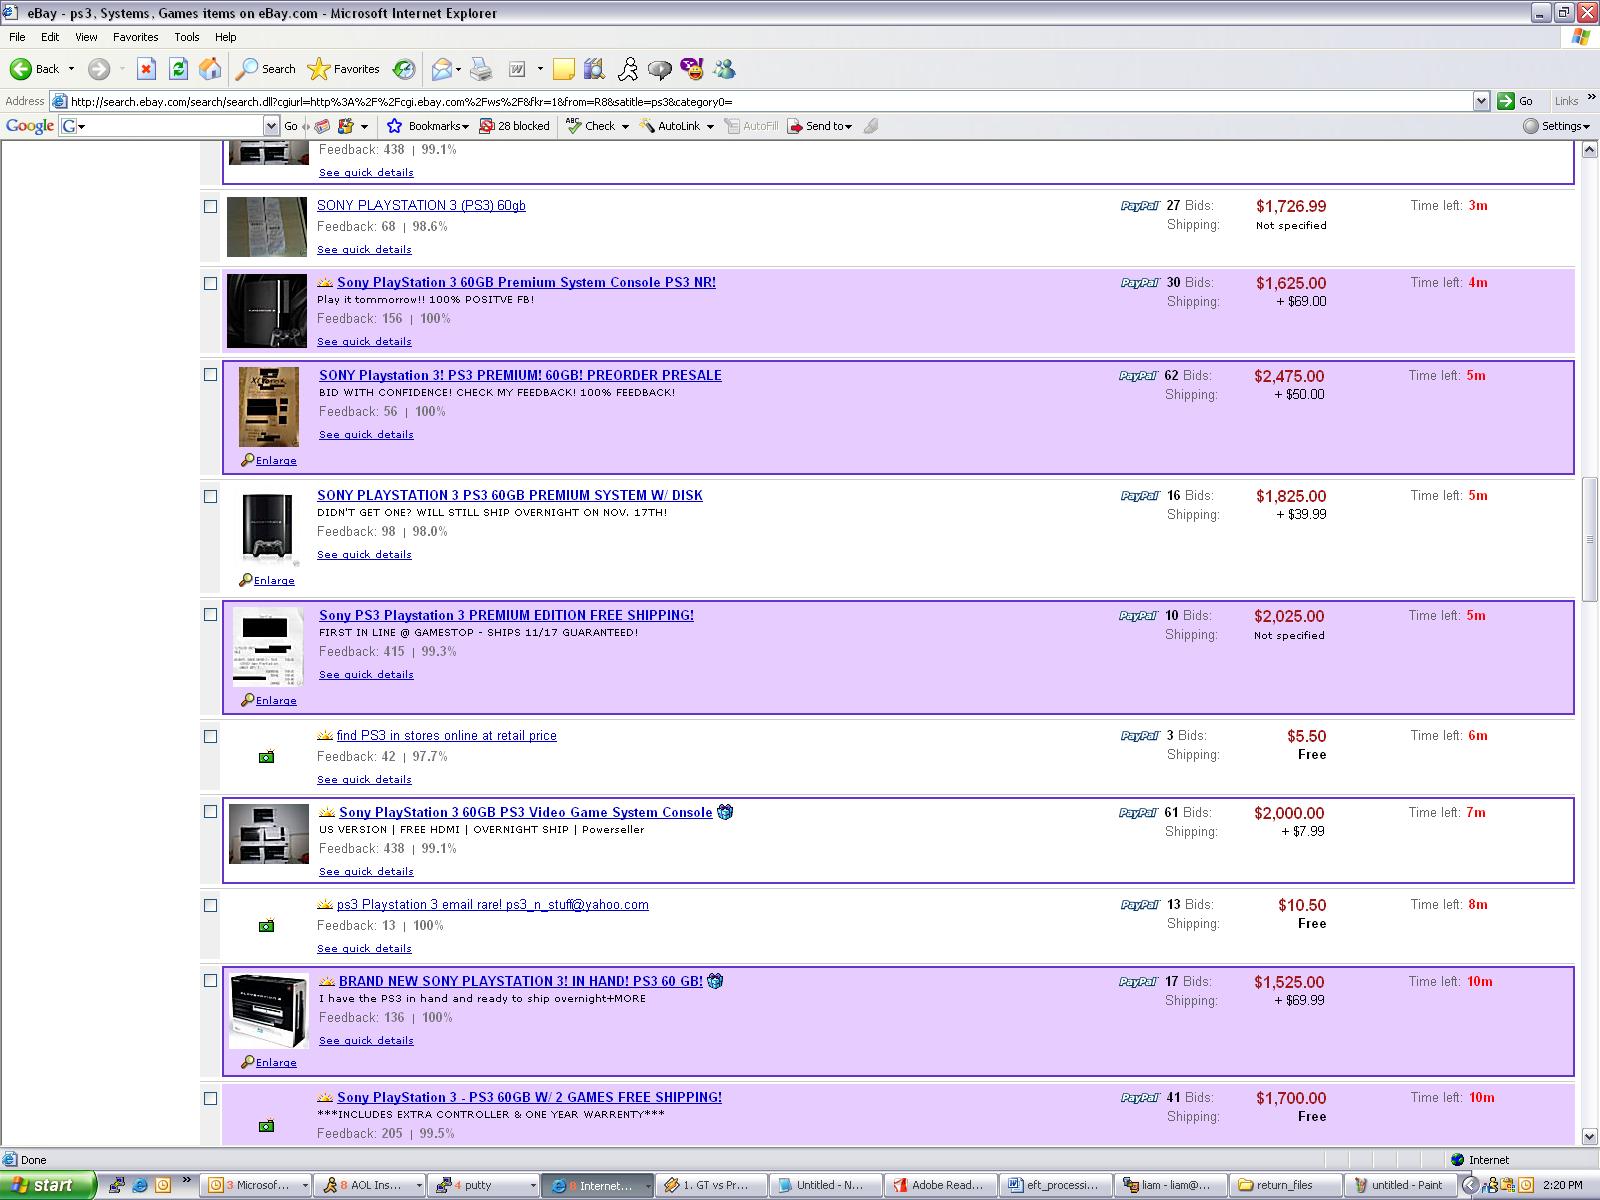Image resolution: width=1600 pixels, height=1200 pixels.
Task: Click the Print icon
Action: pyautogui.click(x=481, y=69)
